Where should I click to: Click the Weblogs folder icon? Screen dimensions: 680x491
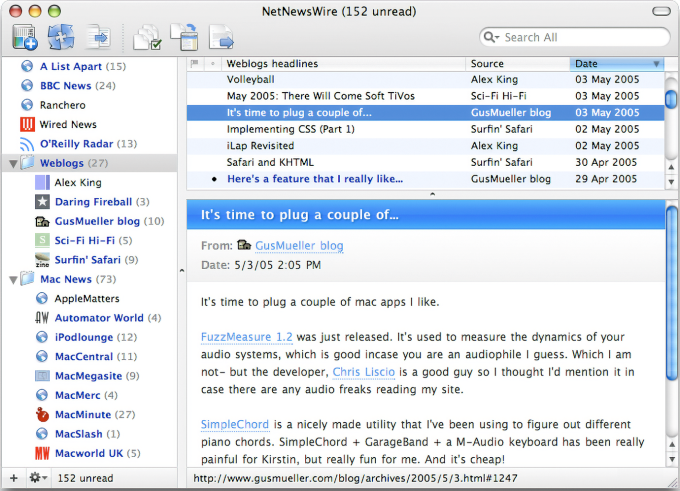point(27,163)
